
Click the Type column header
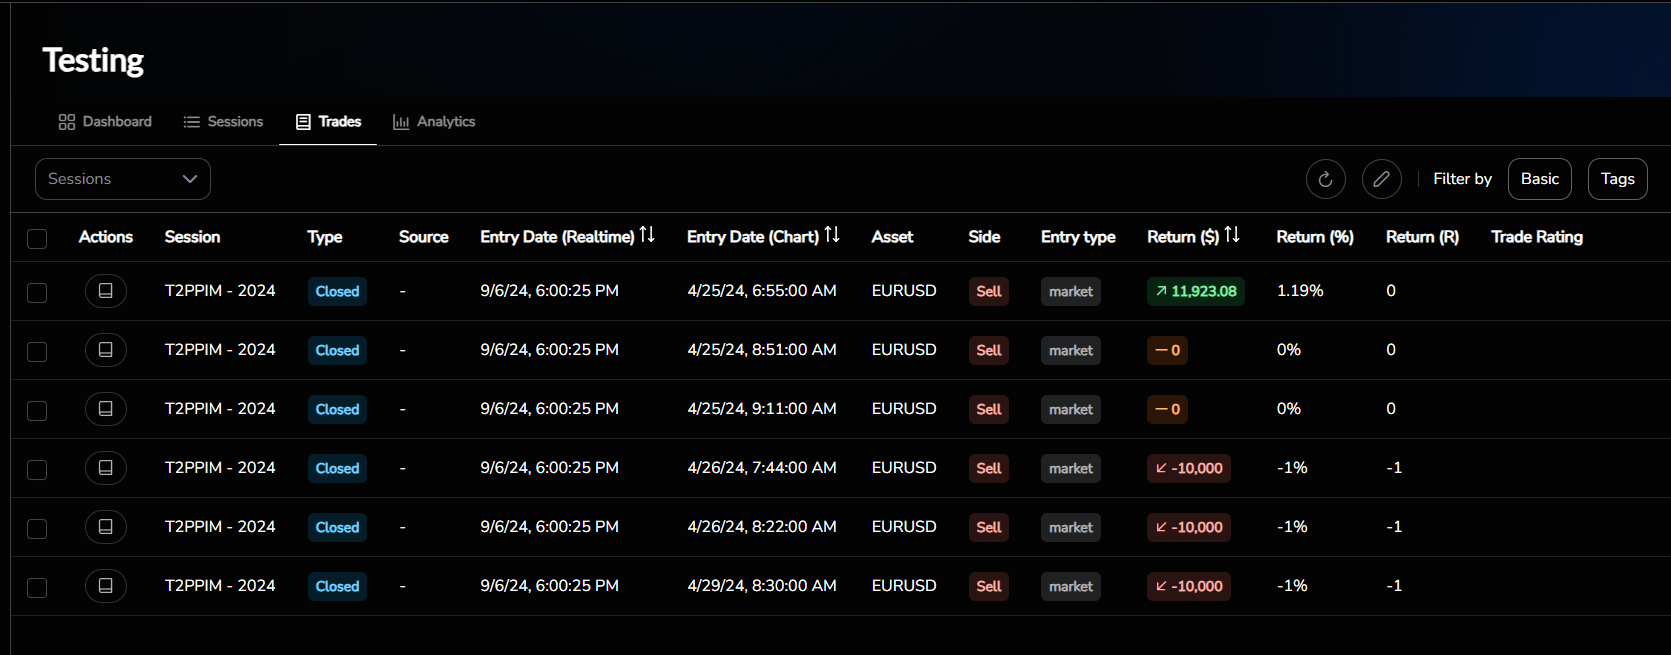[x=324, y=237]
